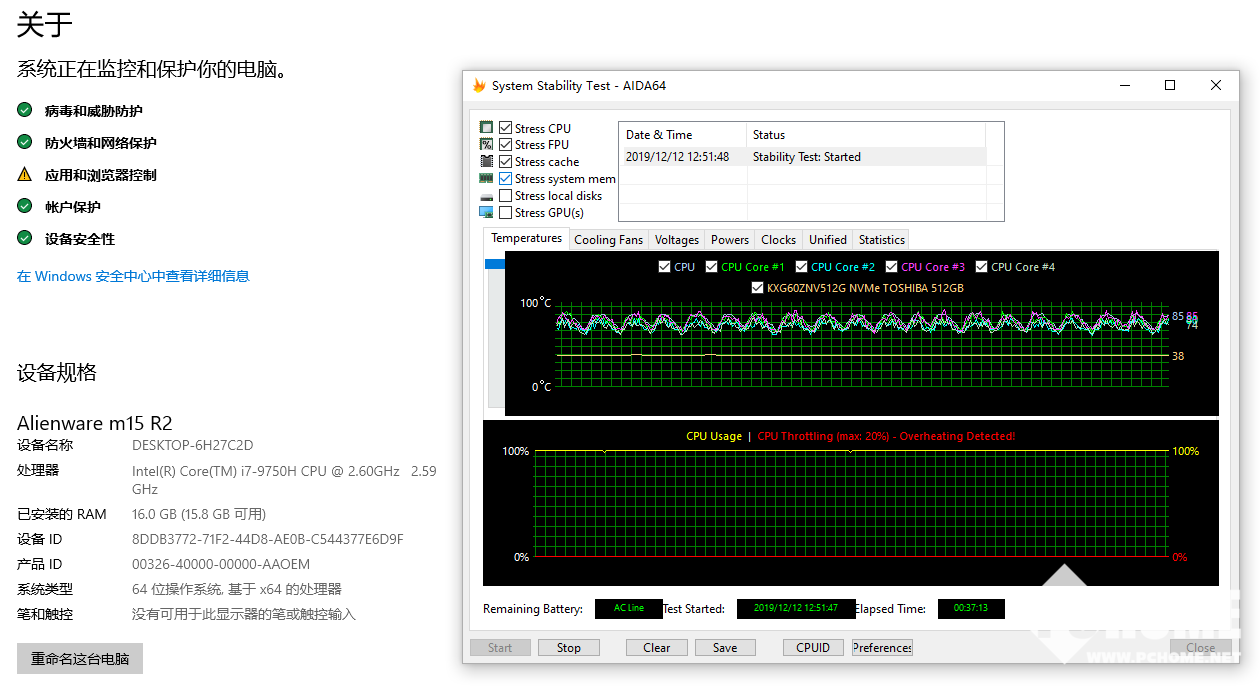Click the AC Line battery status field
The width and height of the screenshot is (1260, 686).
tap(629, 608)
